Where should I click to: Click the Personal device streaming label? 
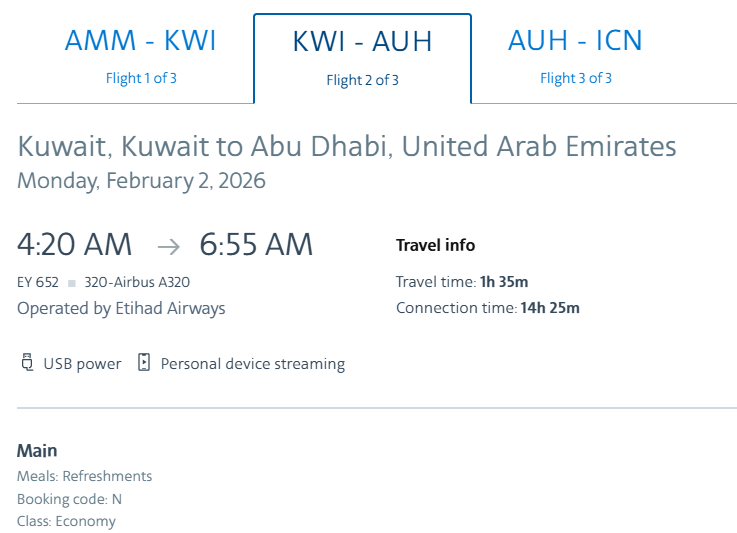[x=252, y=364]
